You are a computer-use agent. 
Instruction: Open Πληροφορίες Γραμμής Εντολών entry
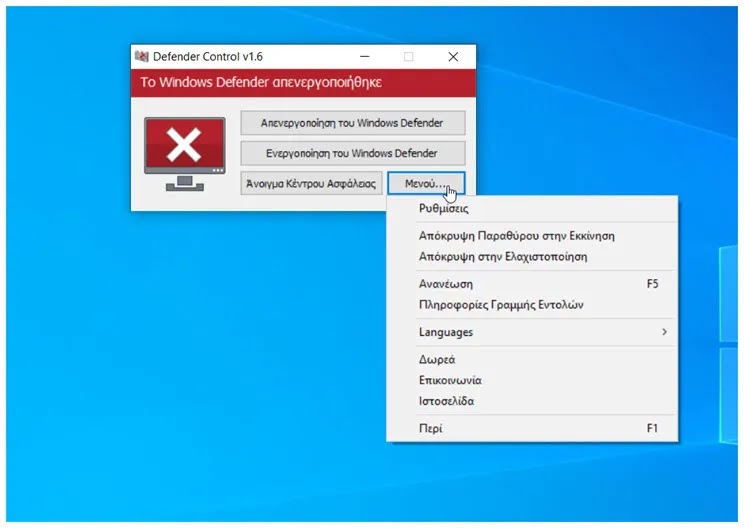532,305
